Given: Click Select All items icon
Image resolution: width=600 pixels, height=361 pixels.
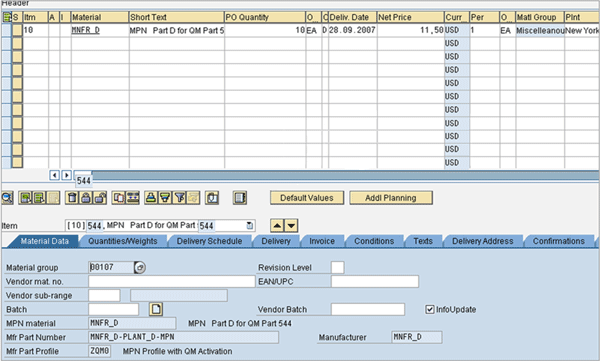Looking at the screenshot, I should (26, 198).
